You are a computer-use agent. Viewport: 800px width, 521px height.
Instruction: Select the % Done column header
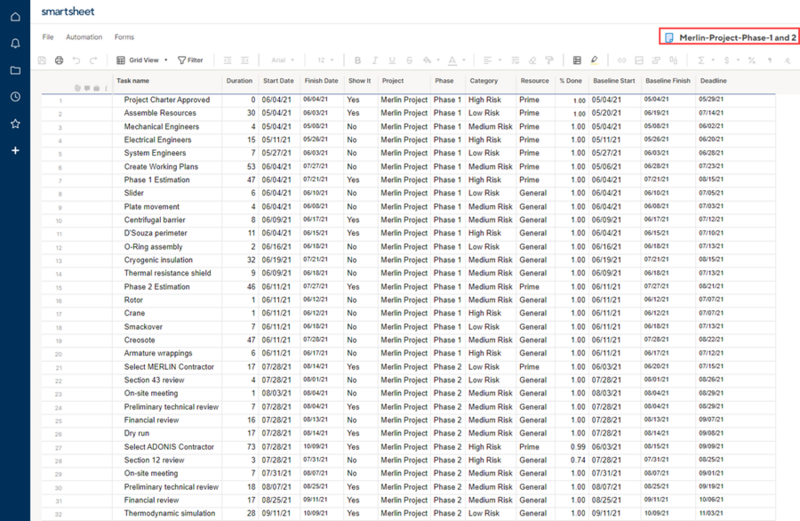pos(570,81)
